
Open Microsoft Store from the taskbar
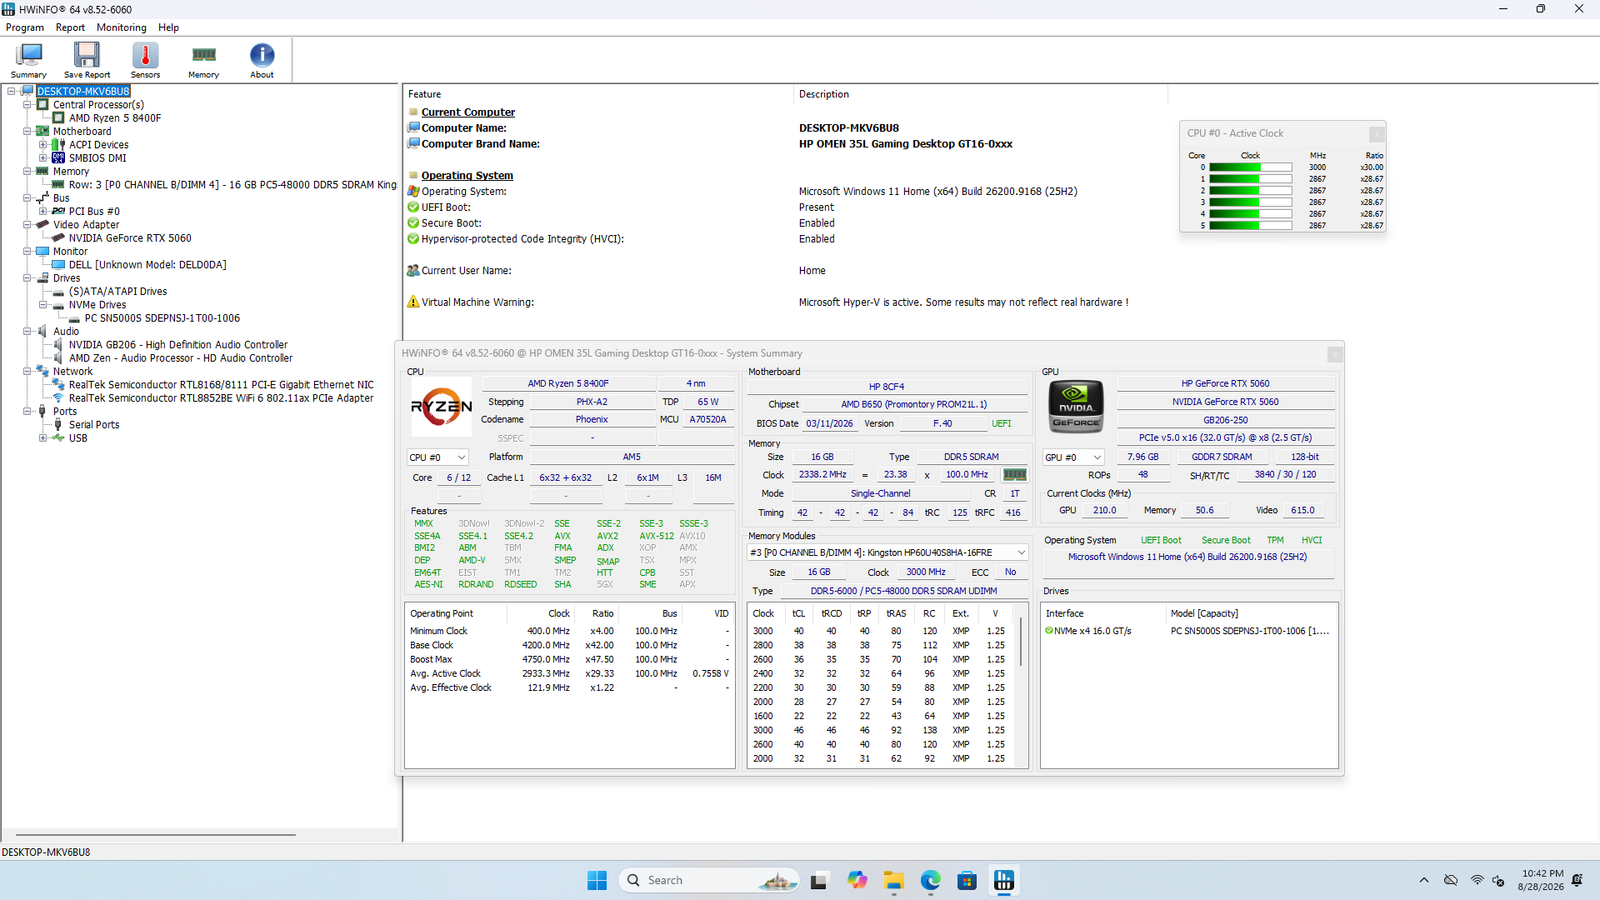pyautogui.click(x=967, y=880)
